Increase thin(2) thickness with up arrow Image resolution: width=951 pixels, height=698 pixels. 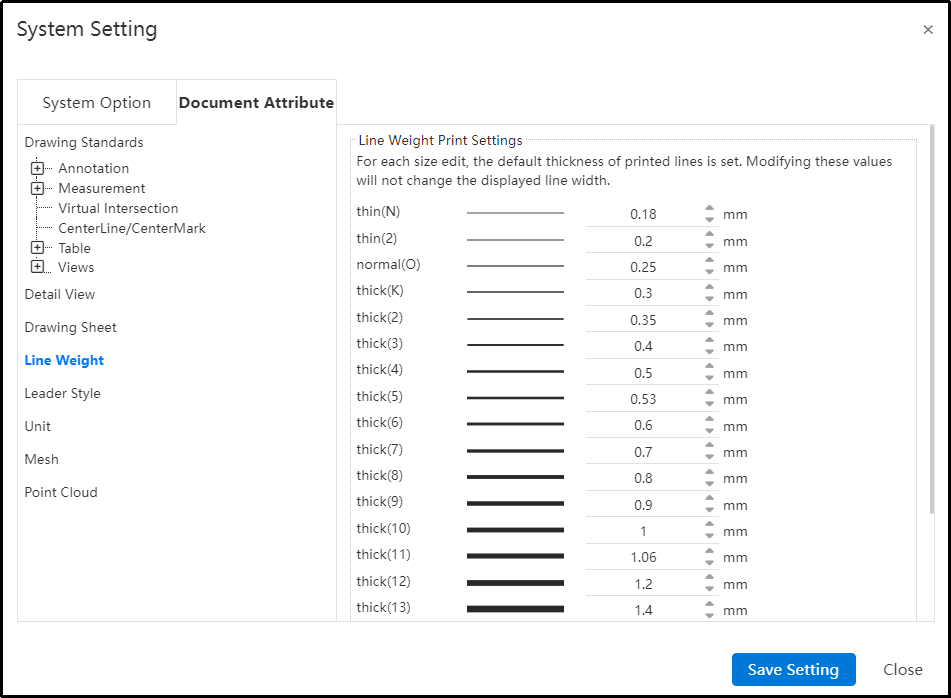pyautogui.click(x=710, y=235)
